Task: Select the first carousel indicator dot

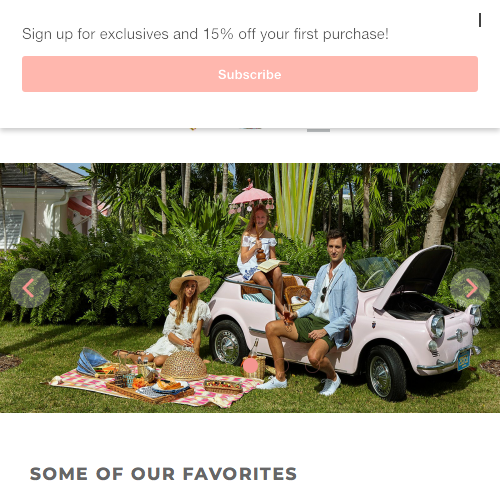Action: [219, 365]
